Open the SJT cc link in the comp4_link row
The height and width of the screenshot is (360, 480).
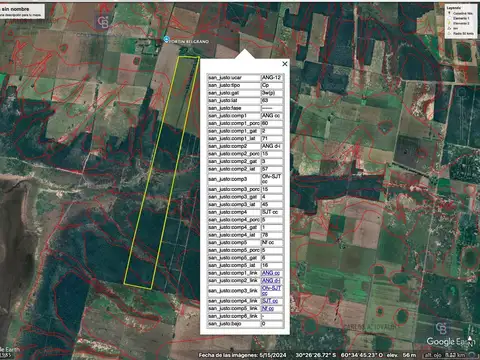(270, 301)
